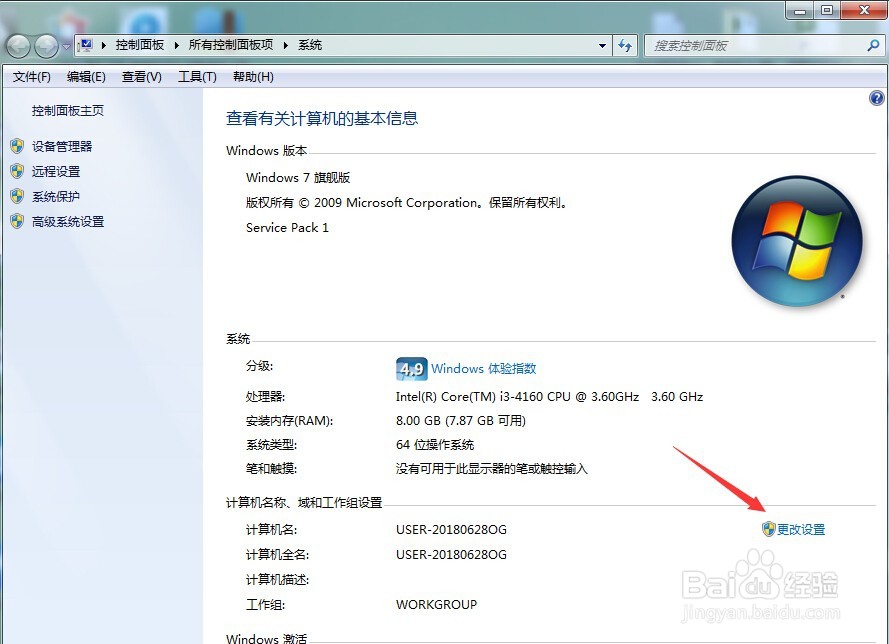The image size is (889, 644).
Task: Click the copyright line 版权所有 © 2009 Microsoft
Action: (x=407, y=202)
